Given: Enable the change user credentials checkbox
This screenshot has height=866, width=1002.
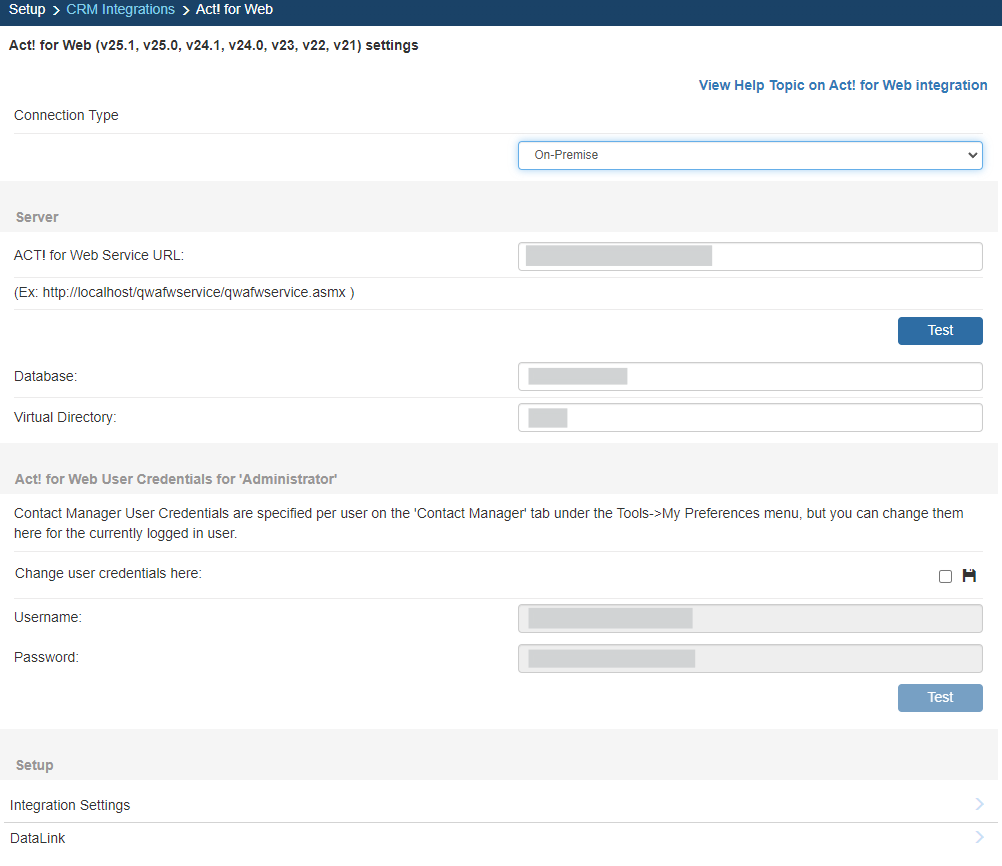Looking at the screenshot, I should click(x=945, y=577).
